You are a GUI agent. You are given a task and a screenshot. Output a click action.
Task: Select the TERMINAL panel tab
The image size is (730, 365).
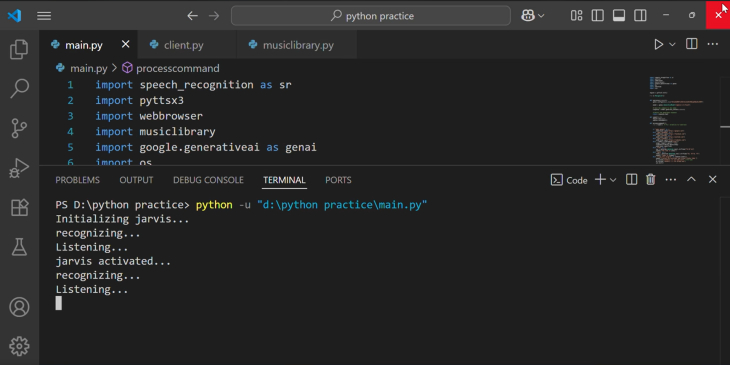coord(284,180)
